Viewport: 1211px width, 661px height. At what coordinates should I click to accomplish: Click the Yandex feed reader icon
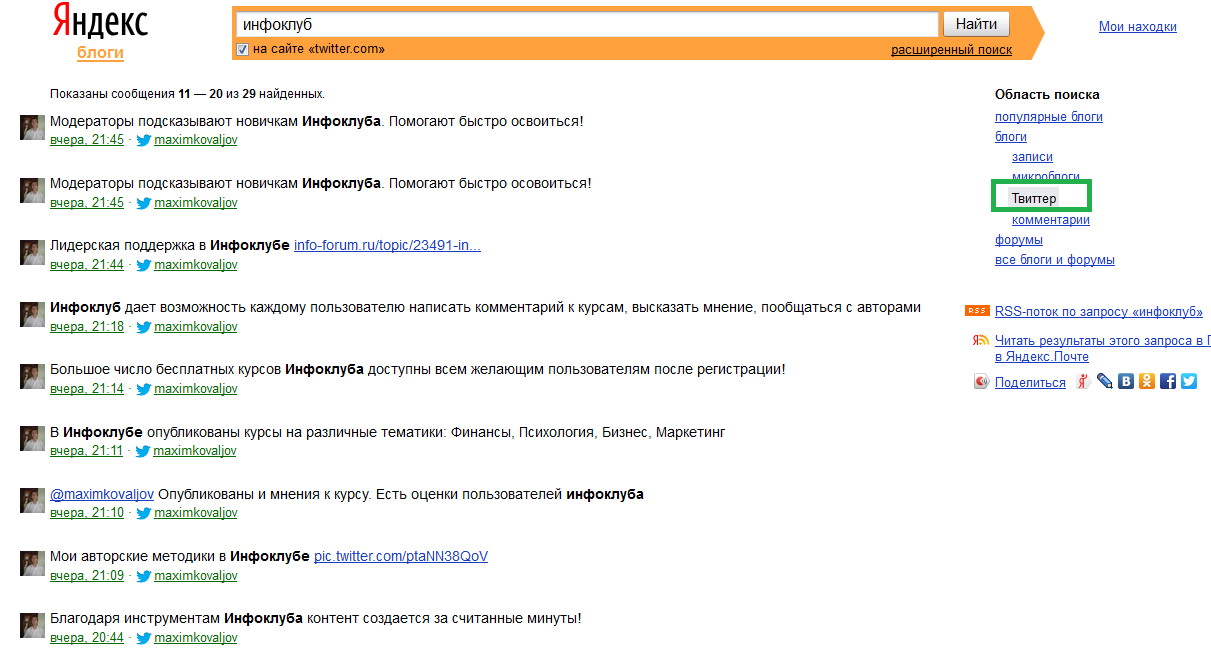tap(981, 341)
